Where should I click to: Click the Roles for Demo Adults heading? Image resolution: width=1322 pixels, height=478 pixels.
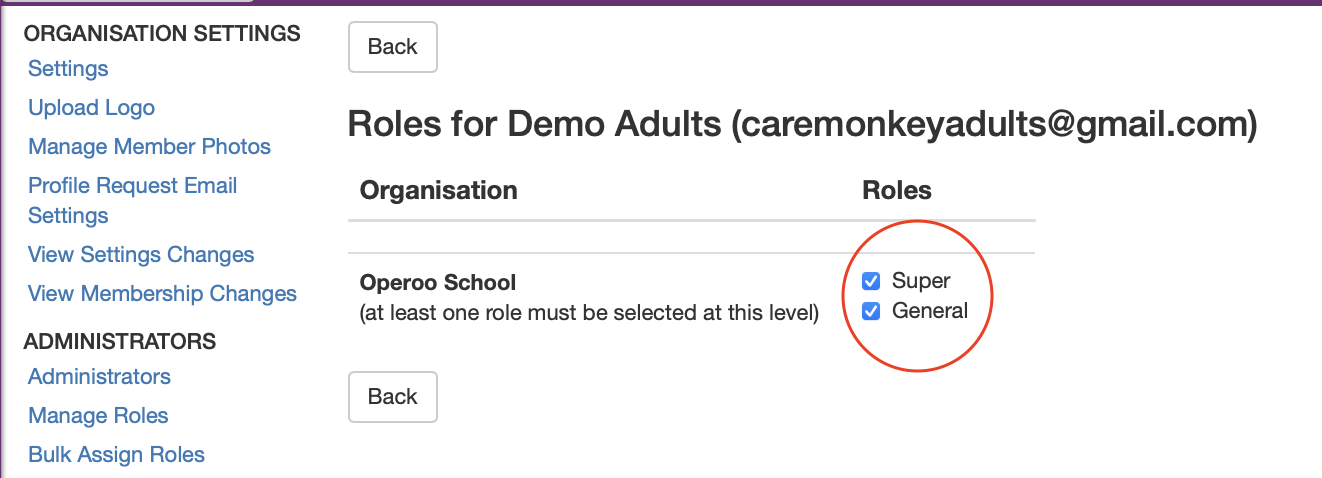801,124
